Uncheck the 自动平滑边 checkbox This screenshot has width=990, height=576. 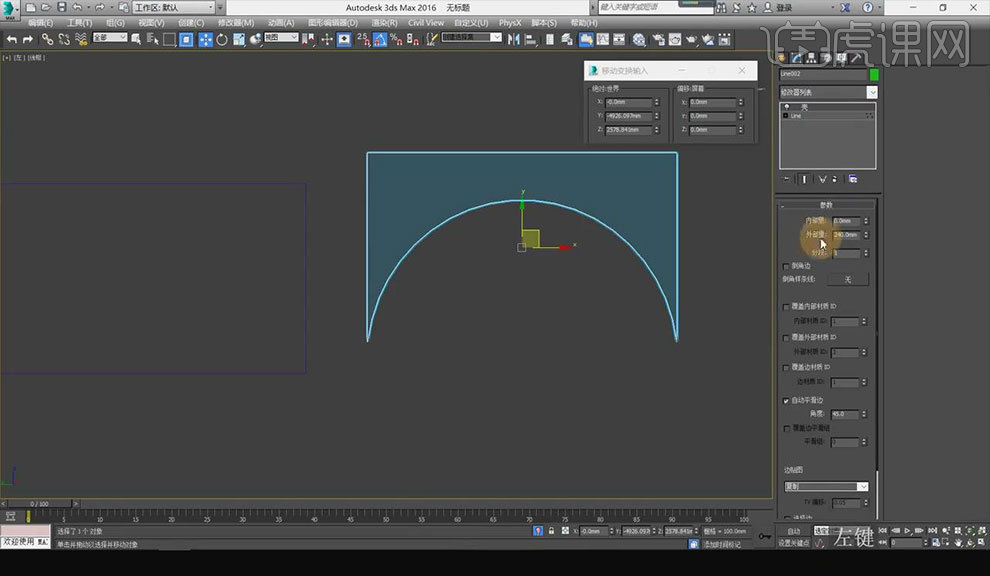pos(786,400)
